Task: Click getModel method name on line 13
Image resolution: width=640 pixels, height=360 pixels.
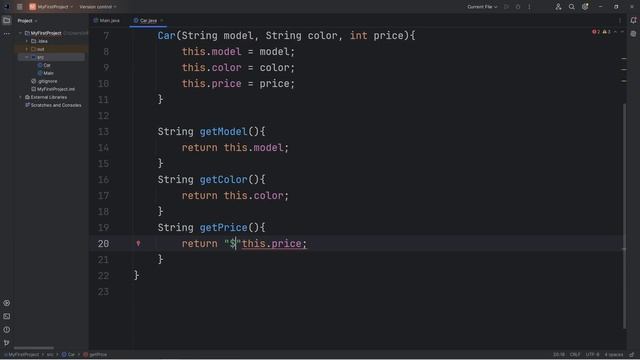Action: point(223,131)
